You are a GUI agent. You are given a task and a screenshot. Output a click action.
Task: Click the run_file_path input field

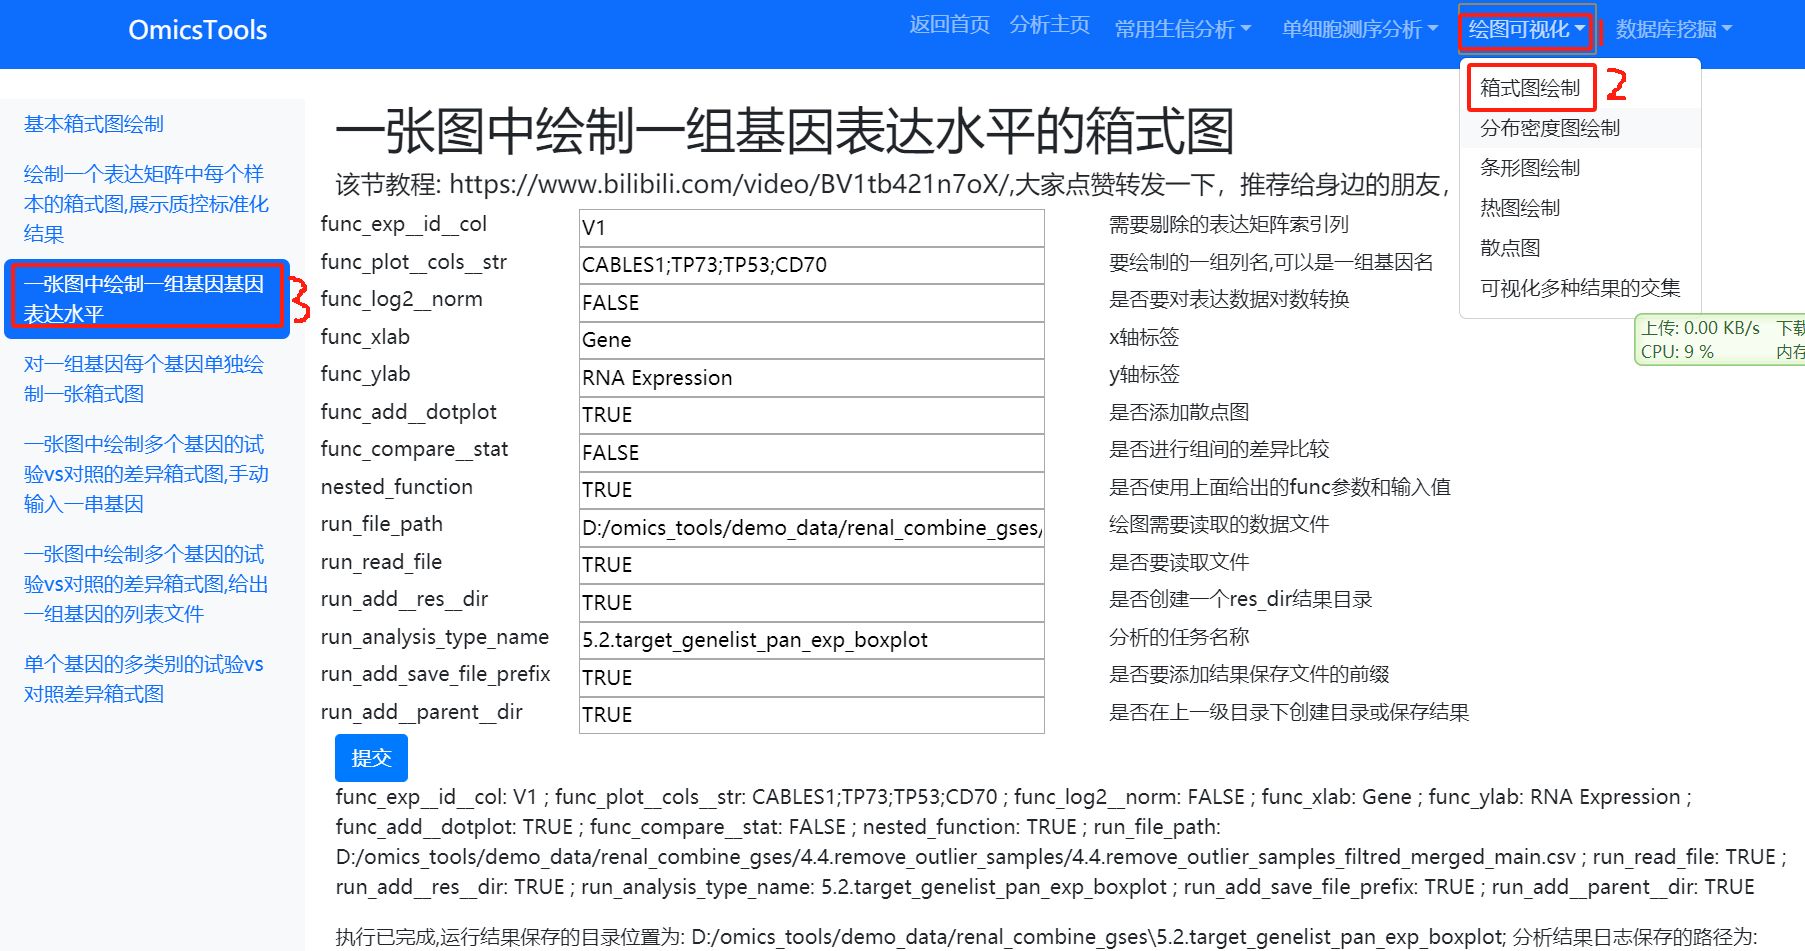pos(812,528)
